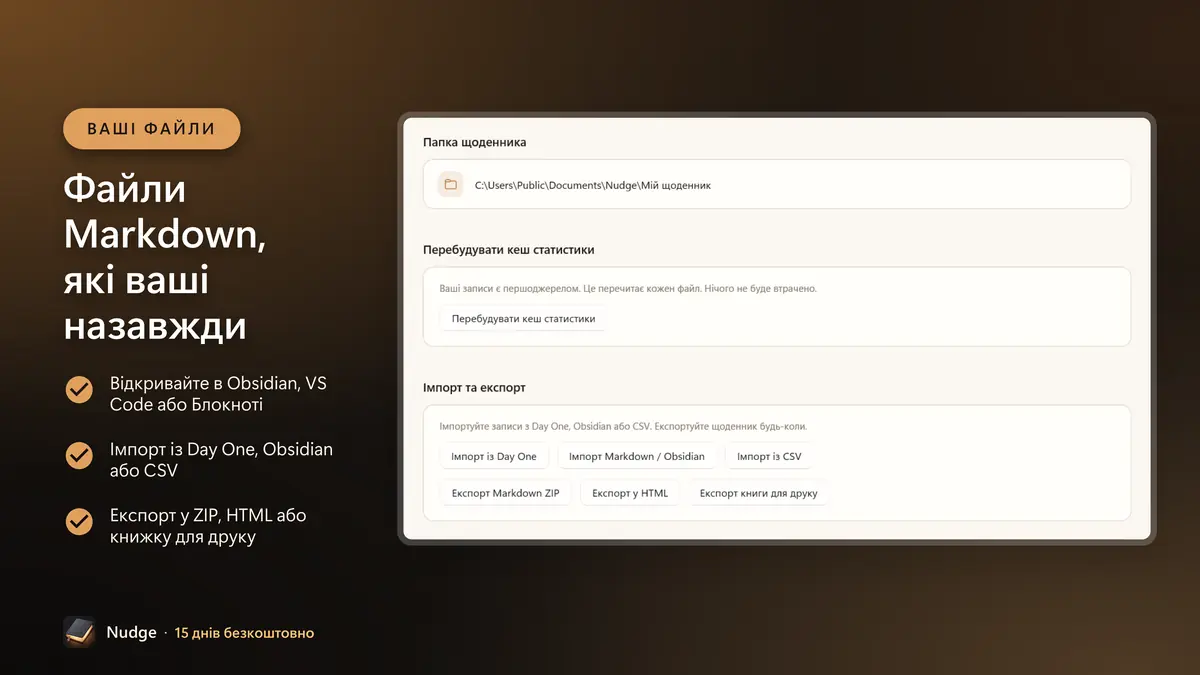Click the Nudge book logo icon
Screen dimensions: 1200x675
79,632
